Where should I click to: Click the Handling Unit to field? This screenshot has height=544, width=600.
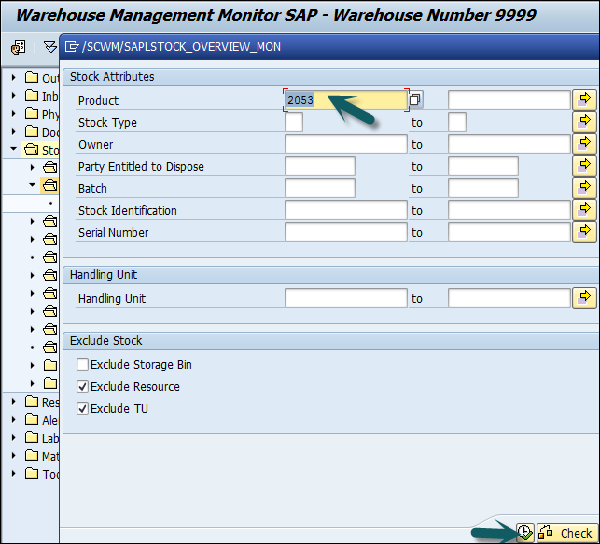(x=509, y=298)
